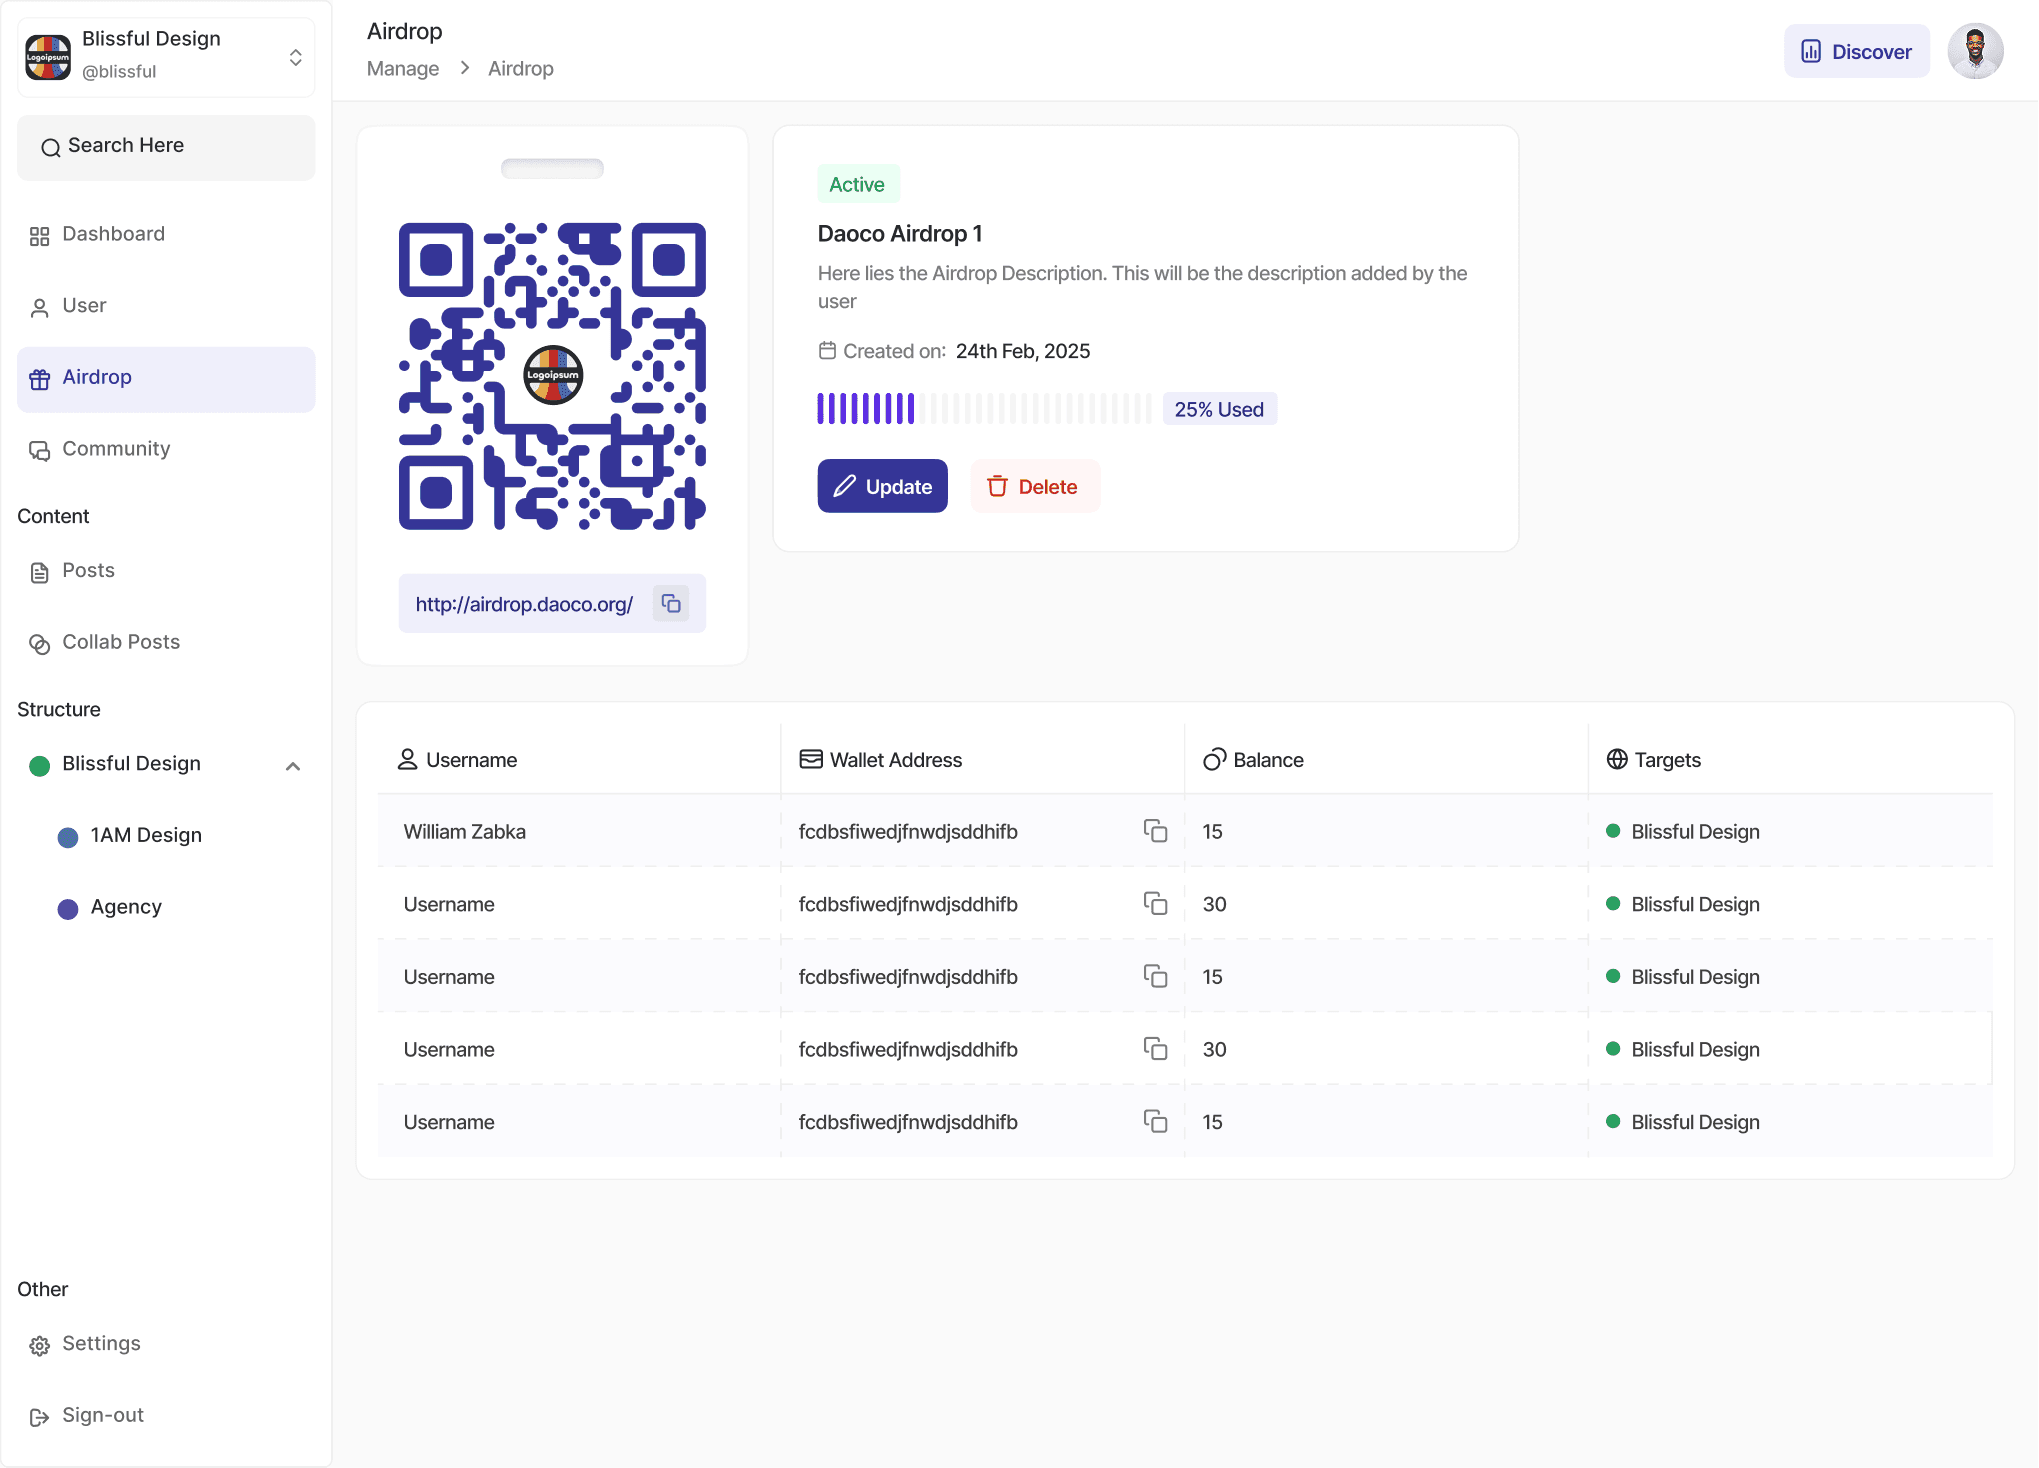Copy the airdrop URL link icon
This screenshot has width=2039, height=1468.
pos(671,603)
